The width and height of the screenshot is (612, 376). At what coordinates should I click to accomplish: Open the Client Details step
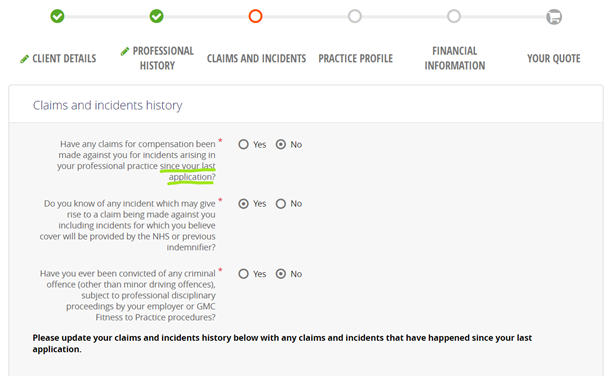[x=64, y=59]
